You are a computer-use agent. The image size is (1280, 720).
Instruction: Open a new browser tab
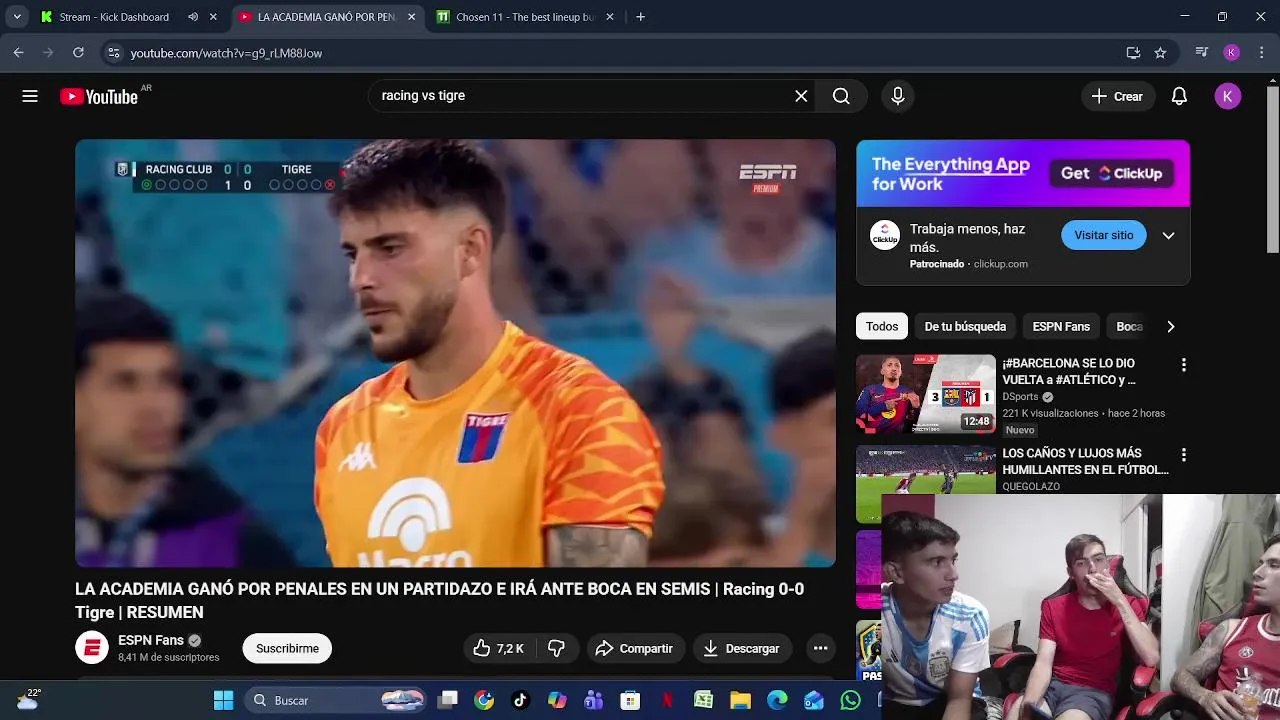[x=640, y=17]
